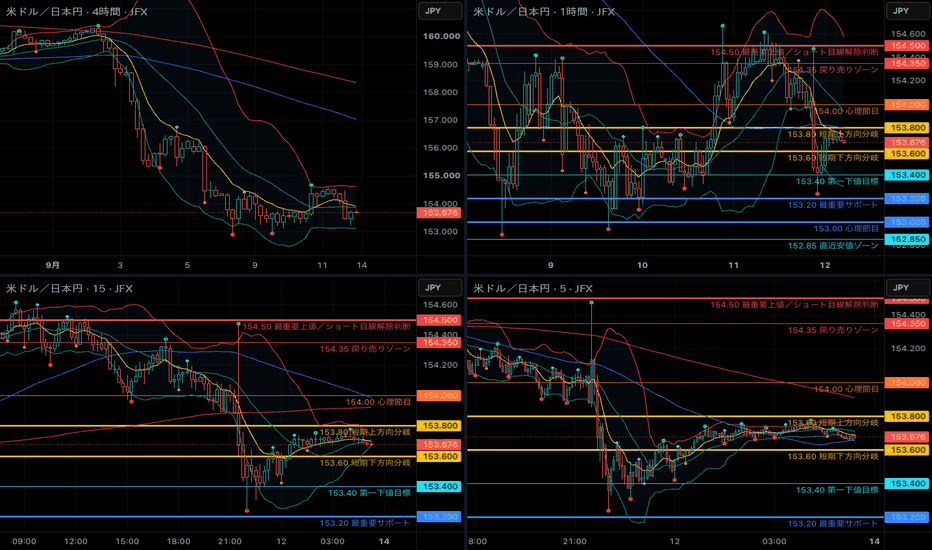Select the 153.20 最重要サポート line label on 1時間 chart
This screenshot has height=550, width=932.
(x=833, y=205)
